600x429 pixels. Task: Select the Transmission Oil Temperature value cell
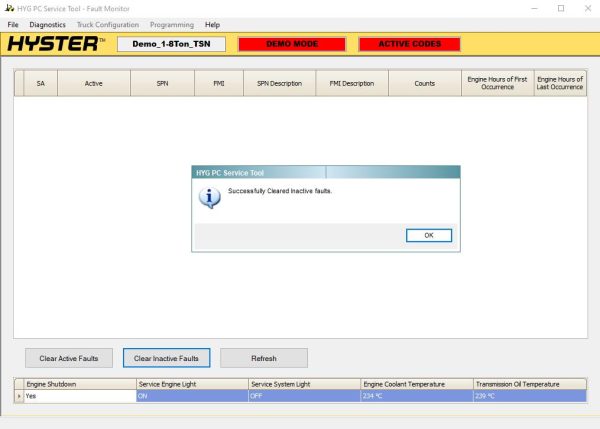[x=530, y=396]
